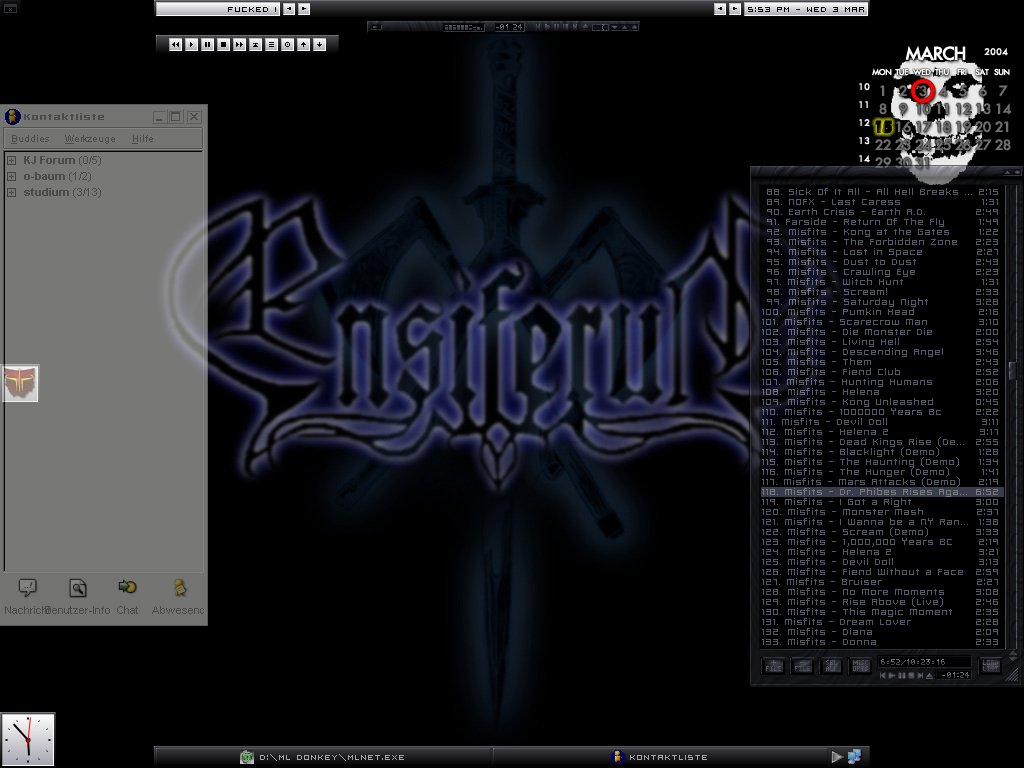Click the circled day 3 on the calendar
Screen dimensions: 1024x768
pyautogui.click(x=922, y=91)
